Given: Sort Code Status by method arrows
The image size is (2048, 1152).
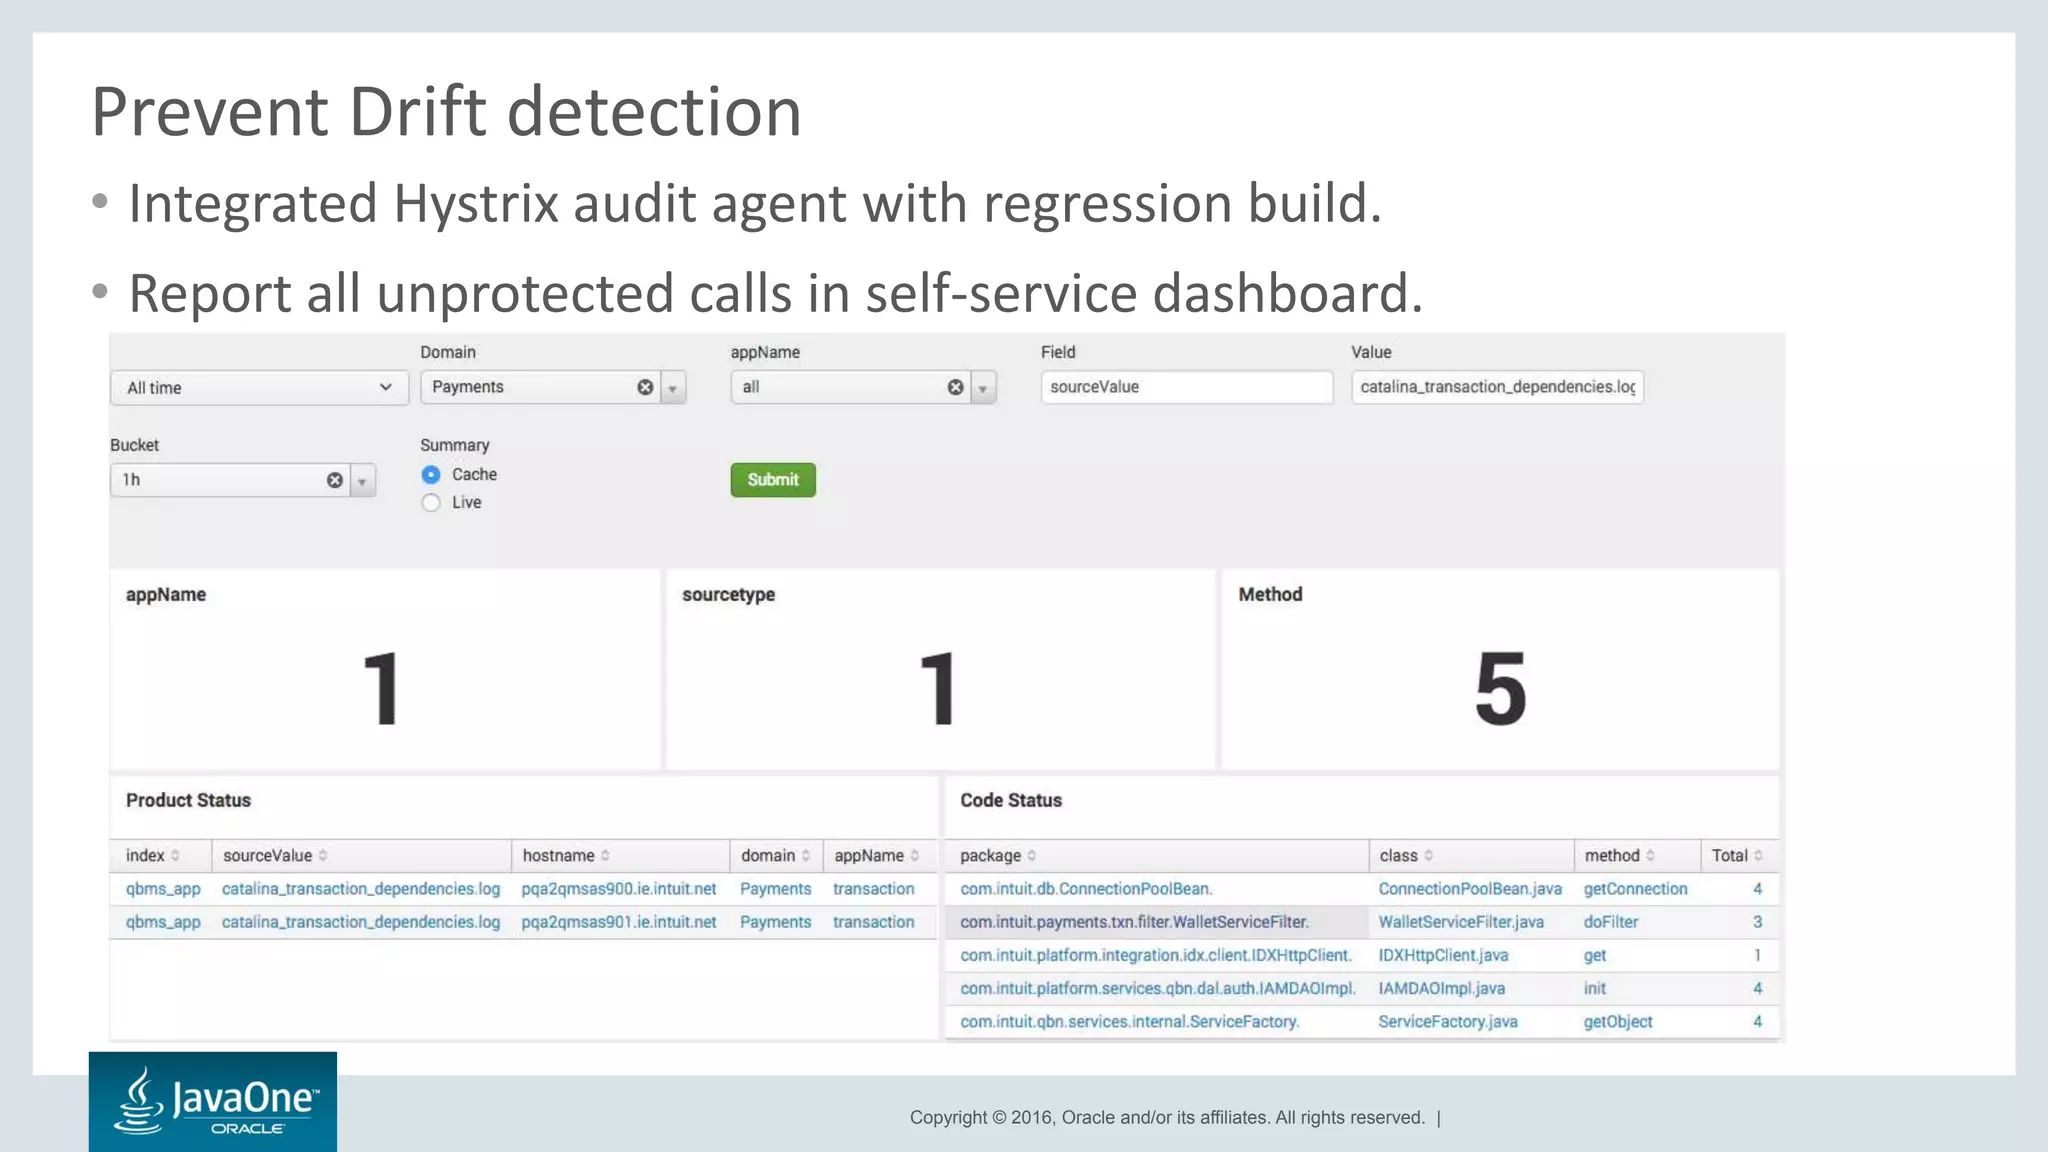Looking at the screenshot, I should tap(1650, 856).
